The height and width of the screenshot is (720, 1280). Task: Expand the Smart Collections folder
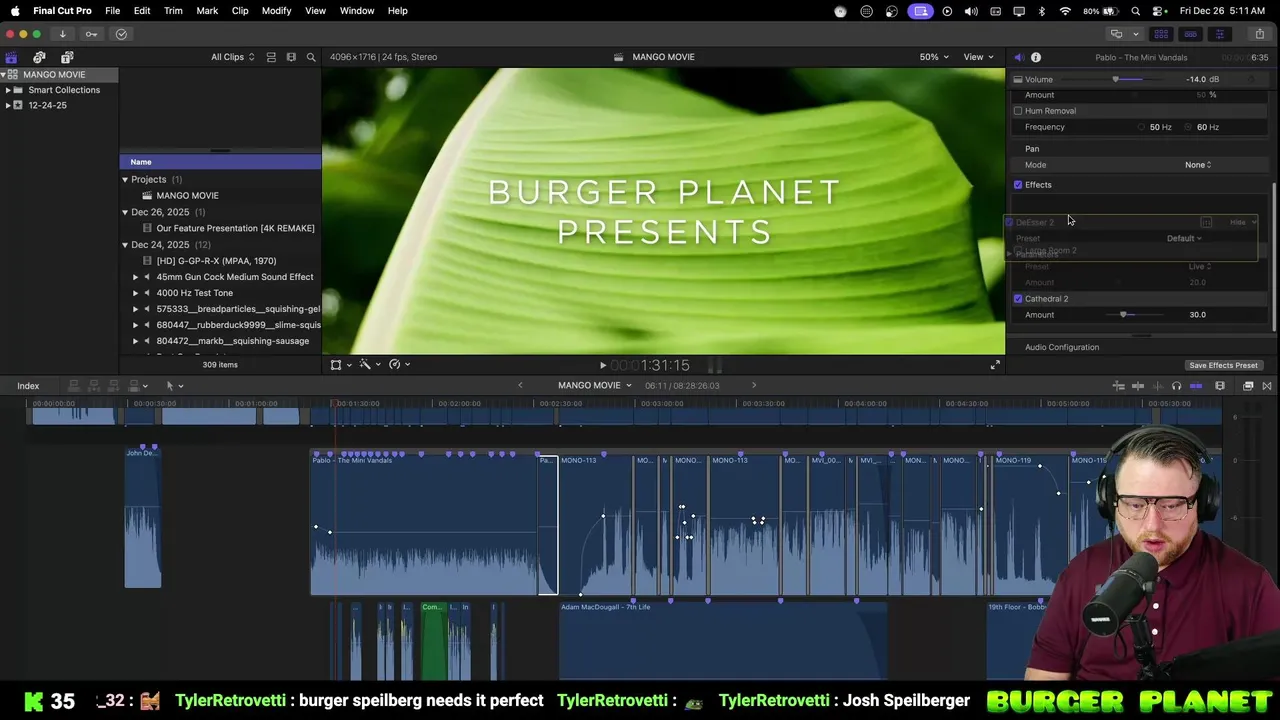pyautogui.click(x=8, y=90)
